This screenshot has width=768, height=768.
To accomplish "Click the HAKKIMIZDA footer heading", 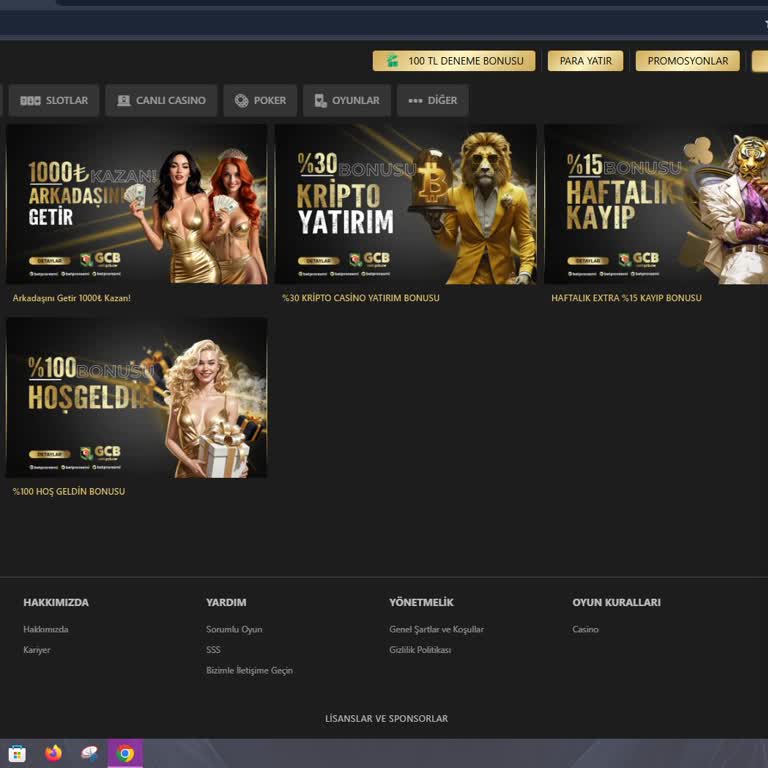I will point(56,602).
